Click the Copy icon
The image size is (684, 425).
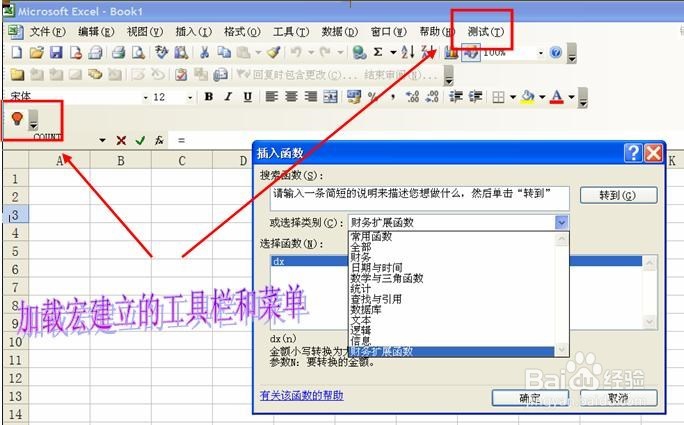tap(224, 52)
